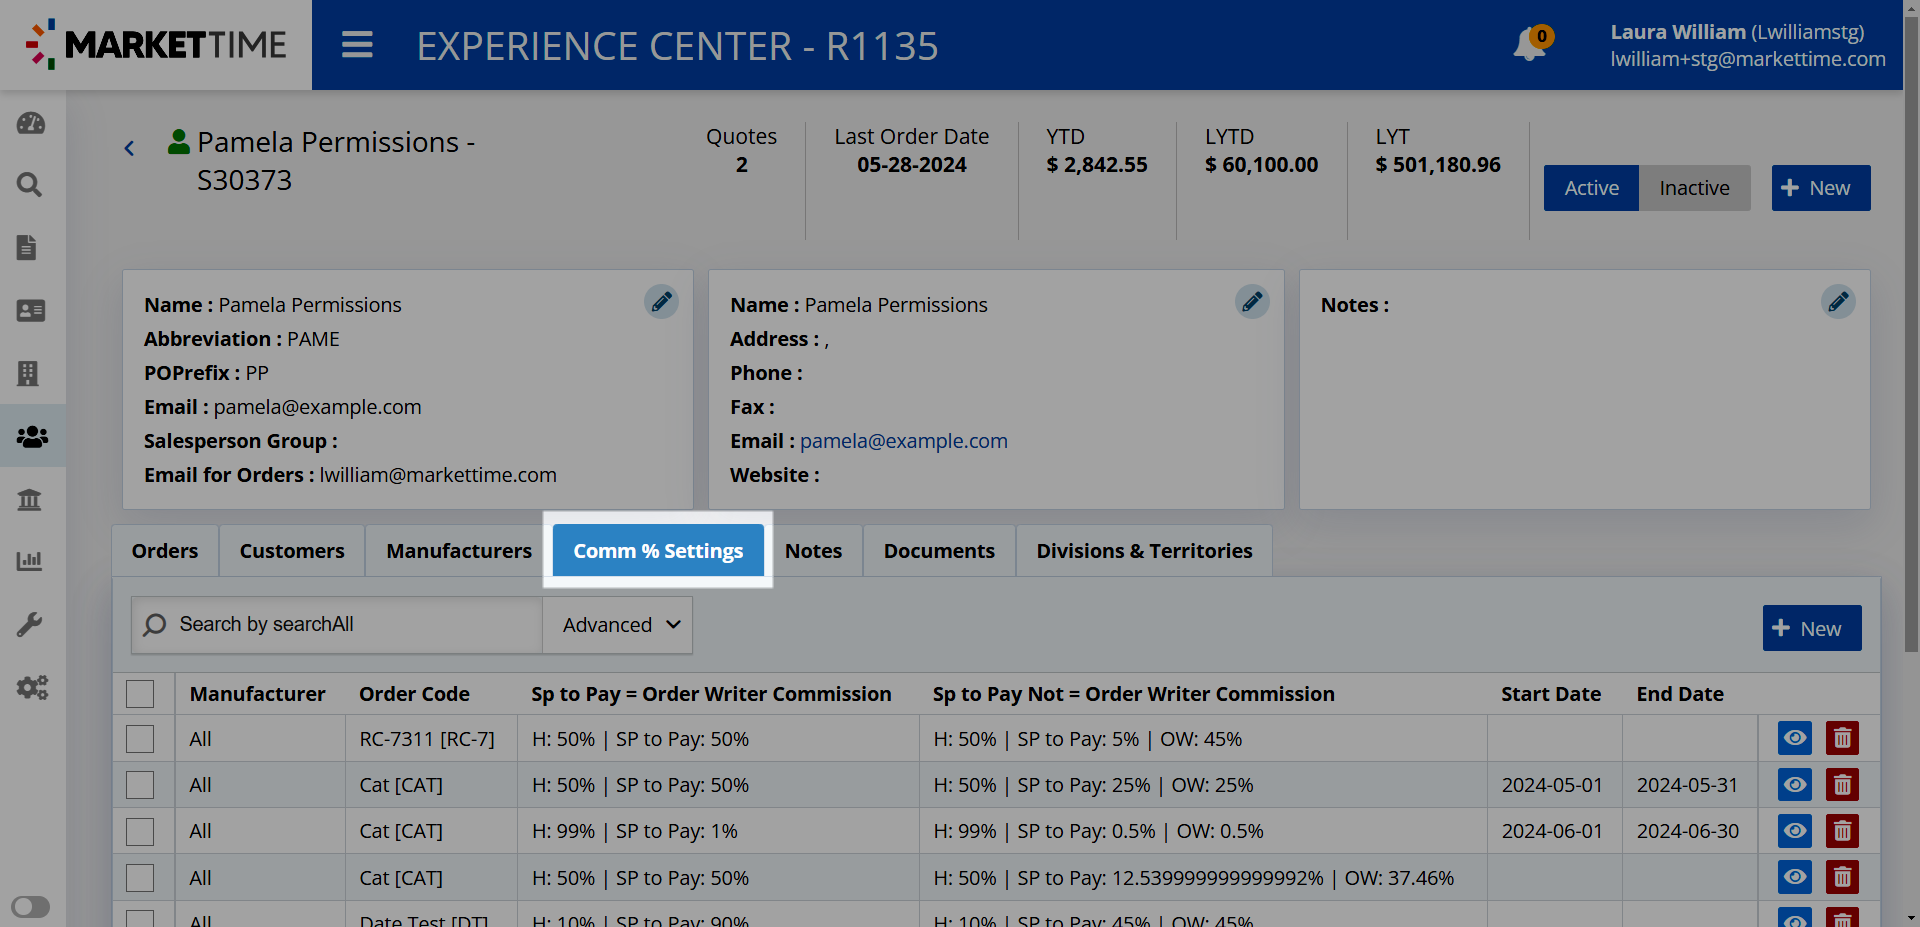Viewport: 1920px width, 927px height.
Task: Click the Inactive status button
Action: point(1694,188)
